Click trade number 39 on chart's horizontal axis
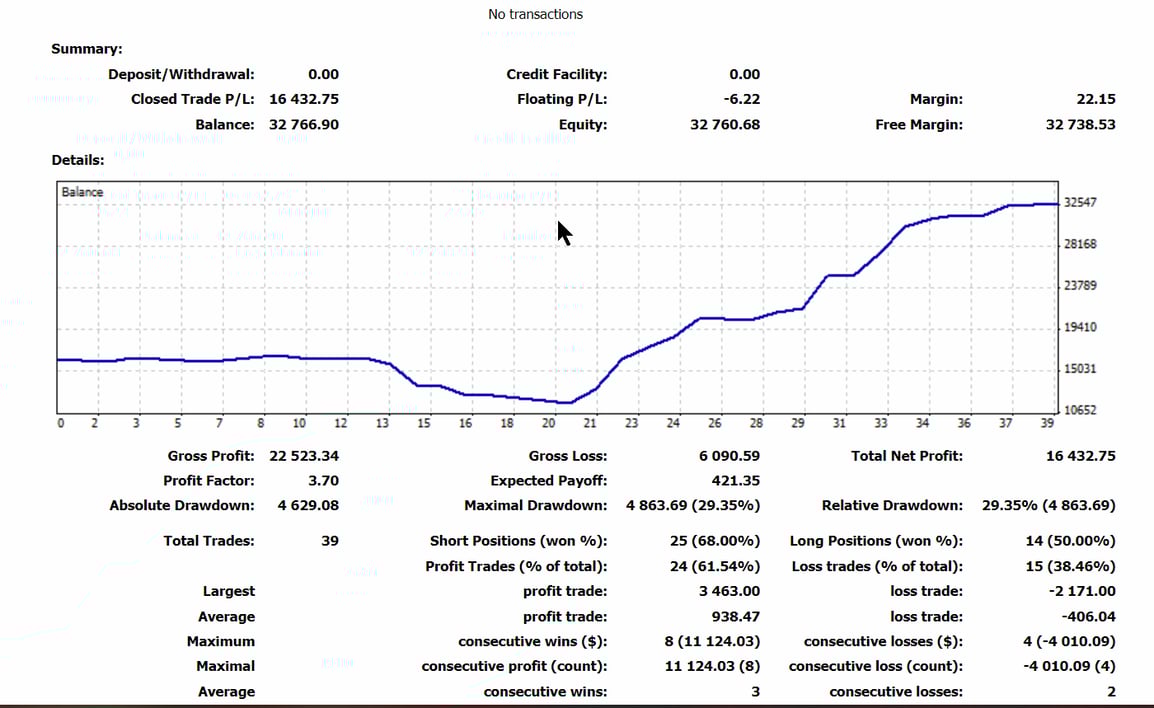 [x=1047, y=424]
